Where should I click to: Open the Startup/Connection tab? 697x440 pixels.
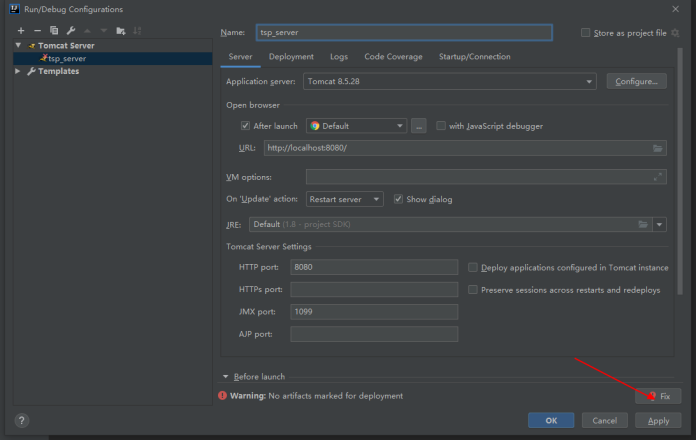pos(474,57)
